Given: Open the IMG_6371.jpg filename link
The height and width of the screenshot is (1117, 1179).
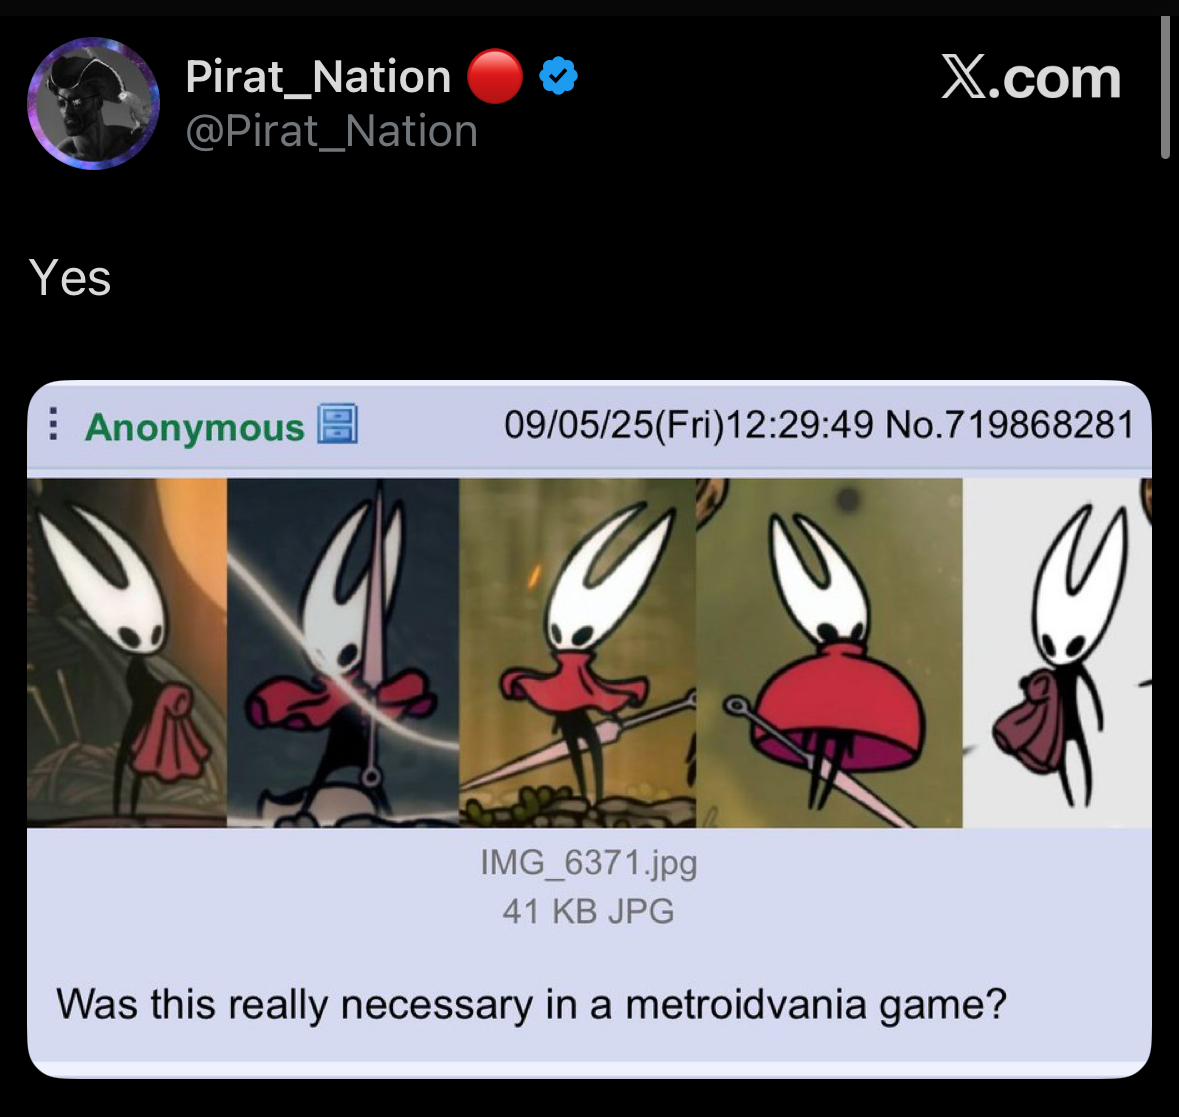Looking at the screenshot, I should (x=589, y=863).
